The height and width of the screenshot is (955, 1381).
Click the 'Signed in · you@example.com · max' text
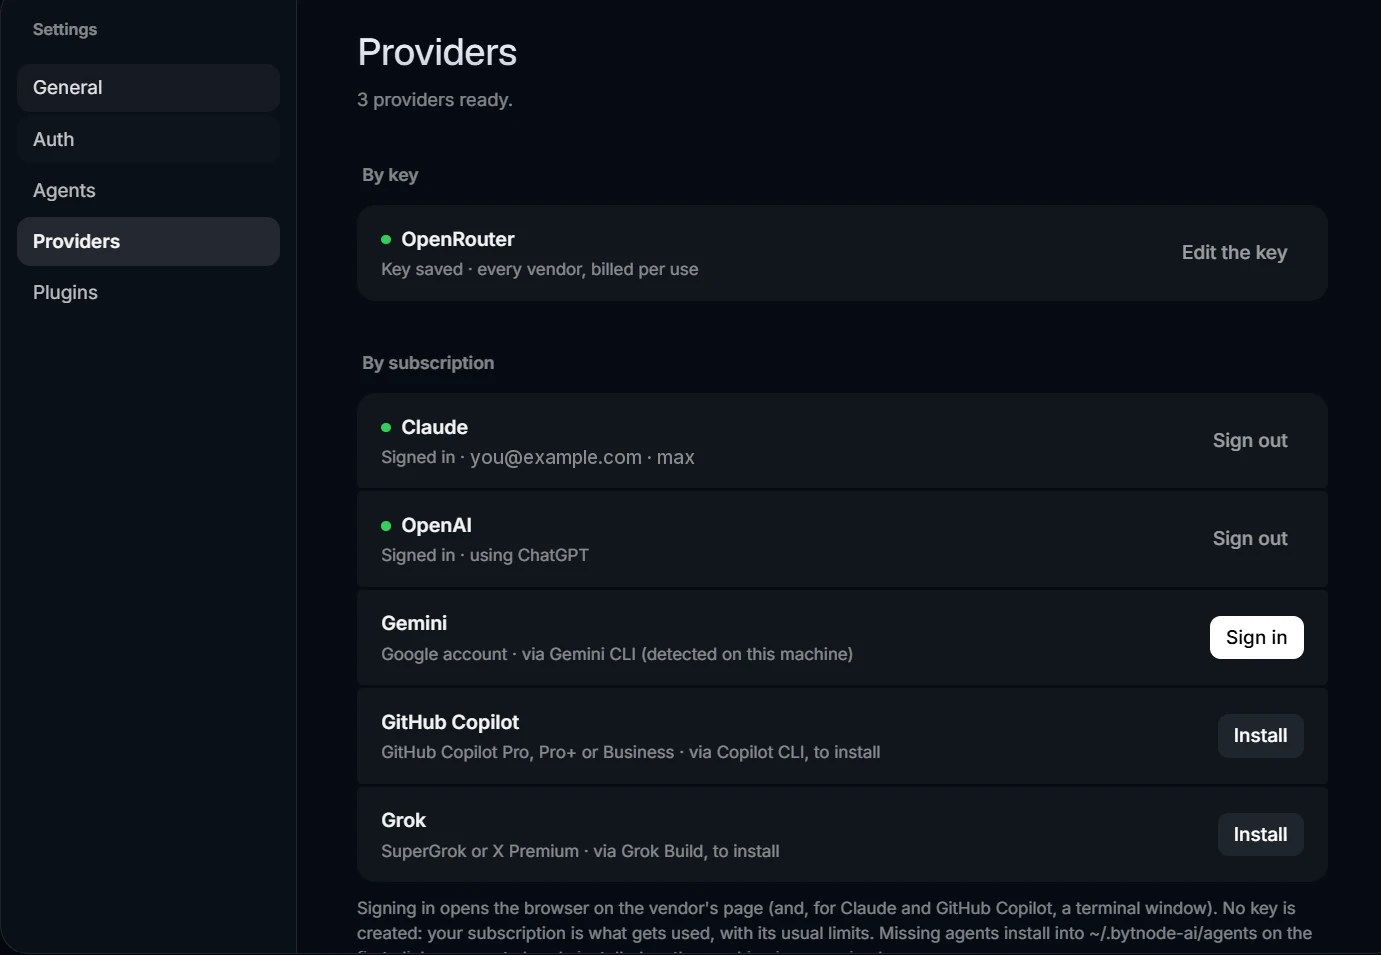[538, 457]
